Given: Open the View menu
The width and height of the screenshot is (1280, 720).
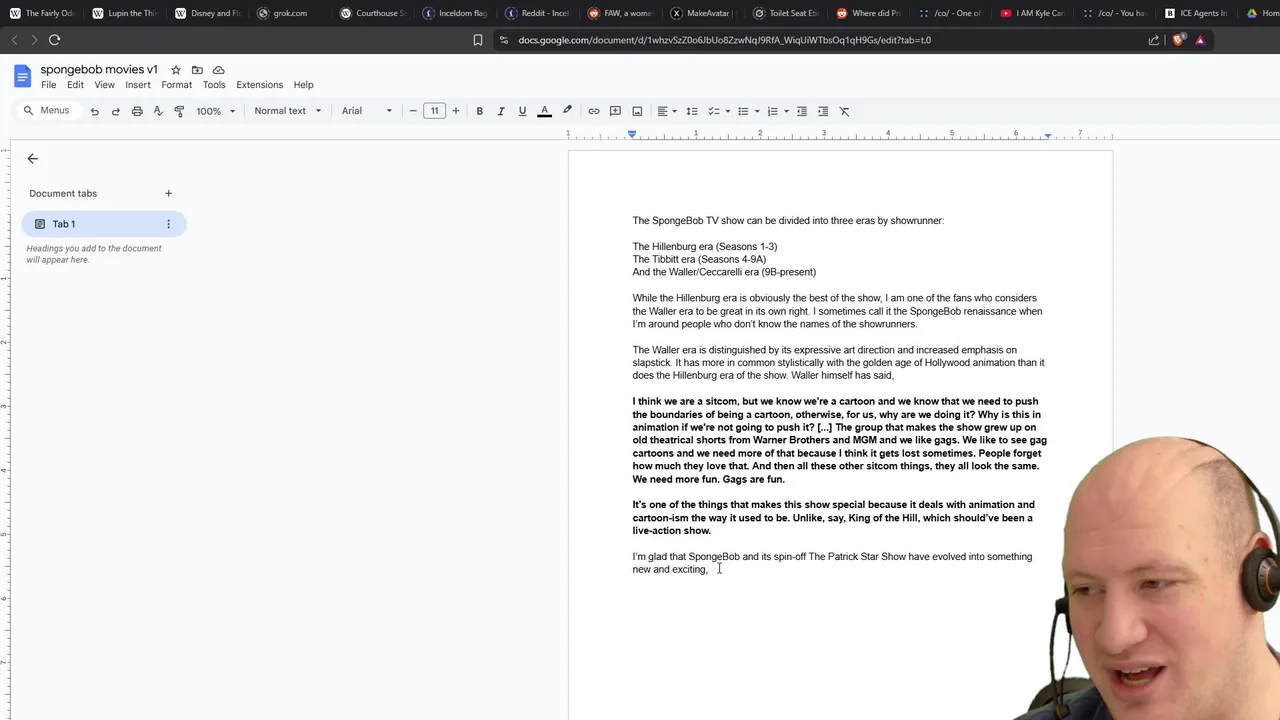Looking at the screenshot, I should [x=104, y=85].
